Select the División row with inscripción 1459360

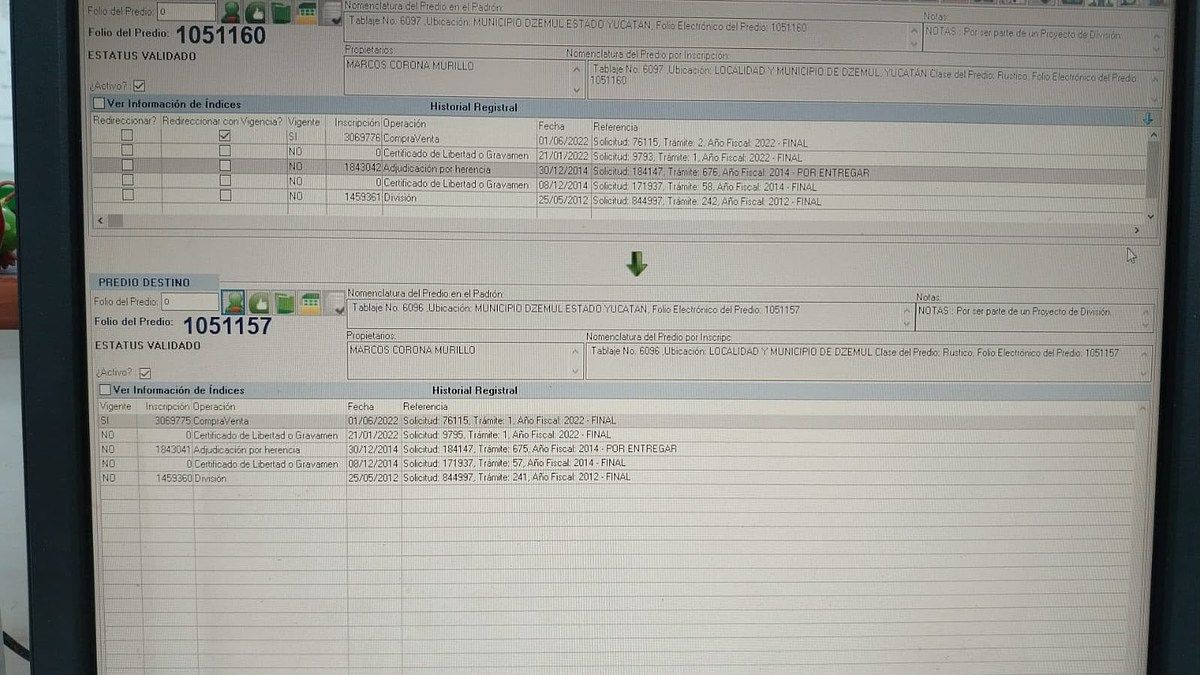point(617,478)
